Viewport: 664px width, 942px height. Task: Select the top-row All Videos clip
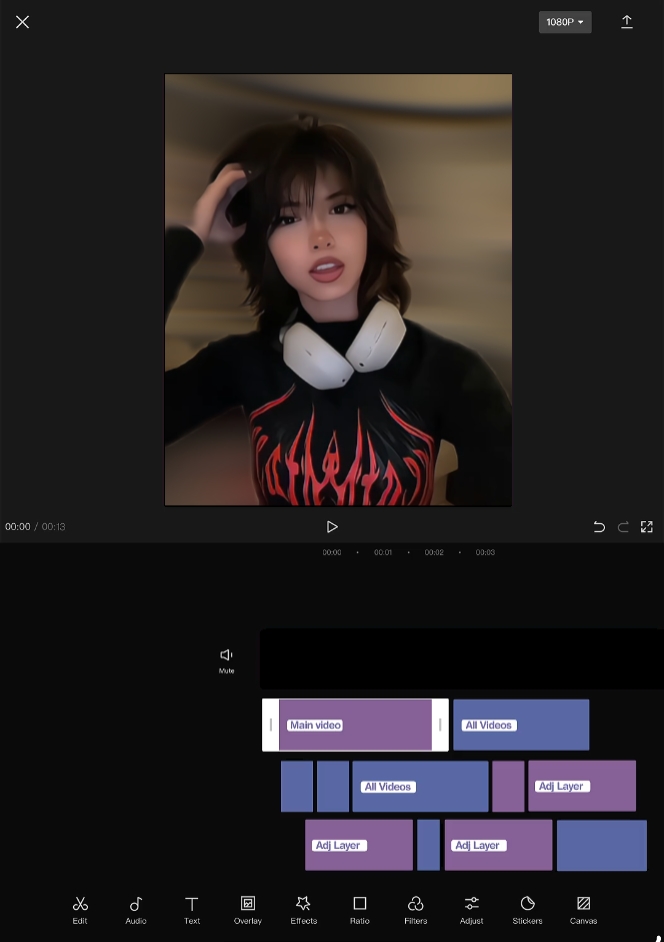(x=521, y=725)
